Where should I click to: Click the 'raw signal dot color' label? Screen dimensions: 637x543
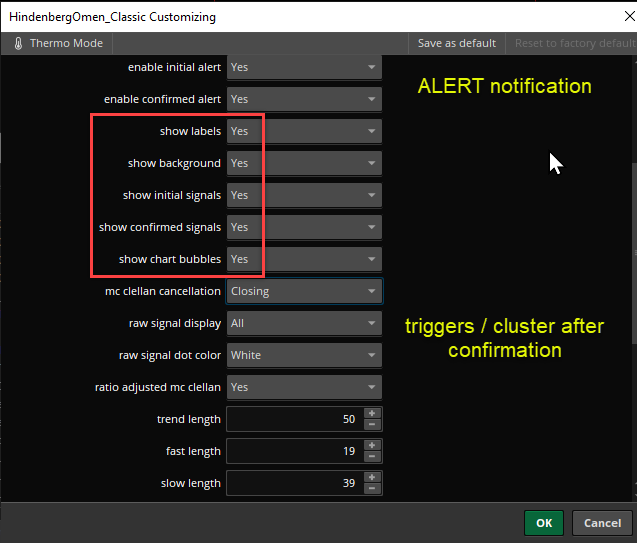pyautogui.click(x=170, y=355)
